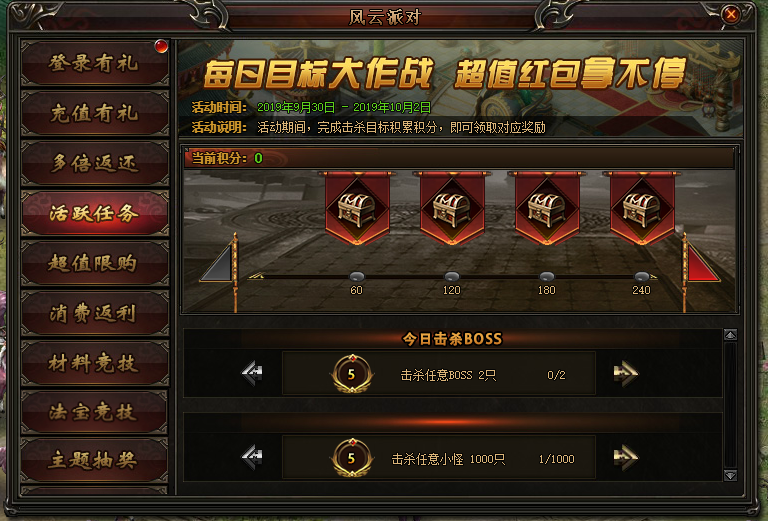
Task: Open the 60-point treasure chest reward
Action: click(x=357, y=209)
